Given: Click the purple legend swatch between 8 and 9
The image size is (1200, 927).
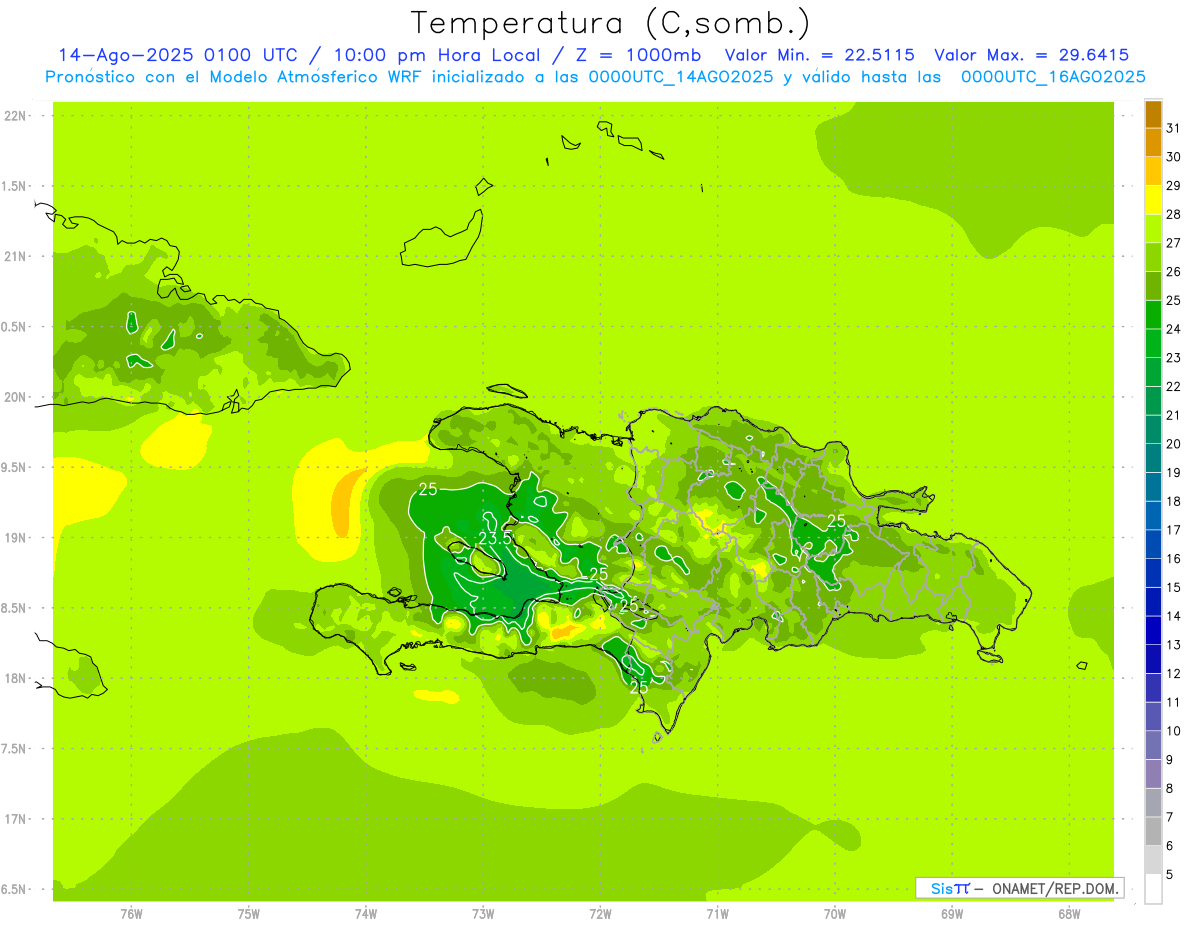Looking at the screenshot, I should tap(1153, 774).
